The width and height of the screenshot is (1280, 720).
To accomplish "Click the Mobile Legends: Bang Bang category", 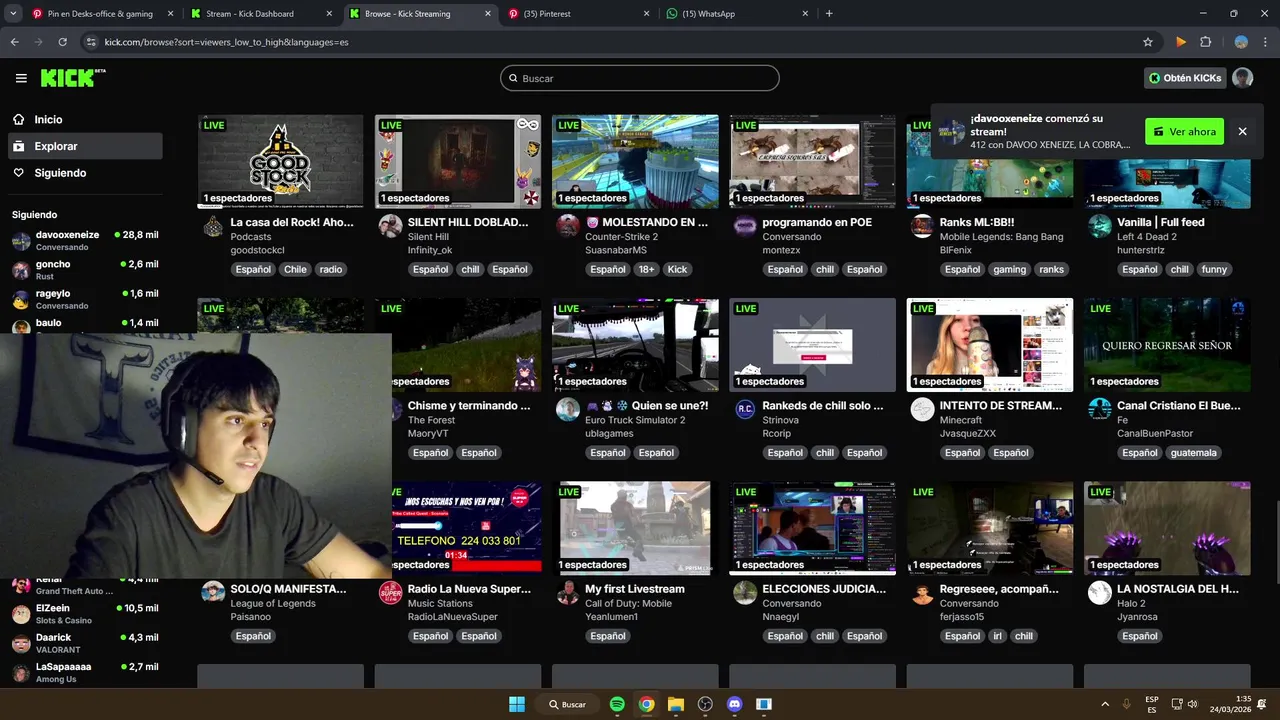I will [x=1001, y=237].
